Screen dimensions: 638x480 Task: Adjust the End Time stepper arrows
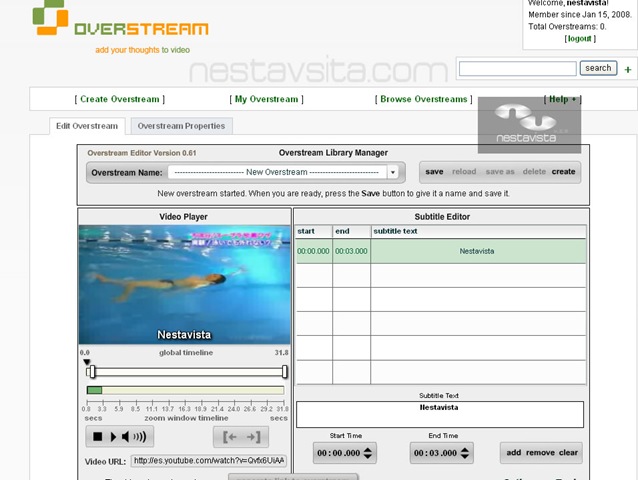coord(465,453)
